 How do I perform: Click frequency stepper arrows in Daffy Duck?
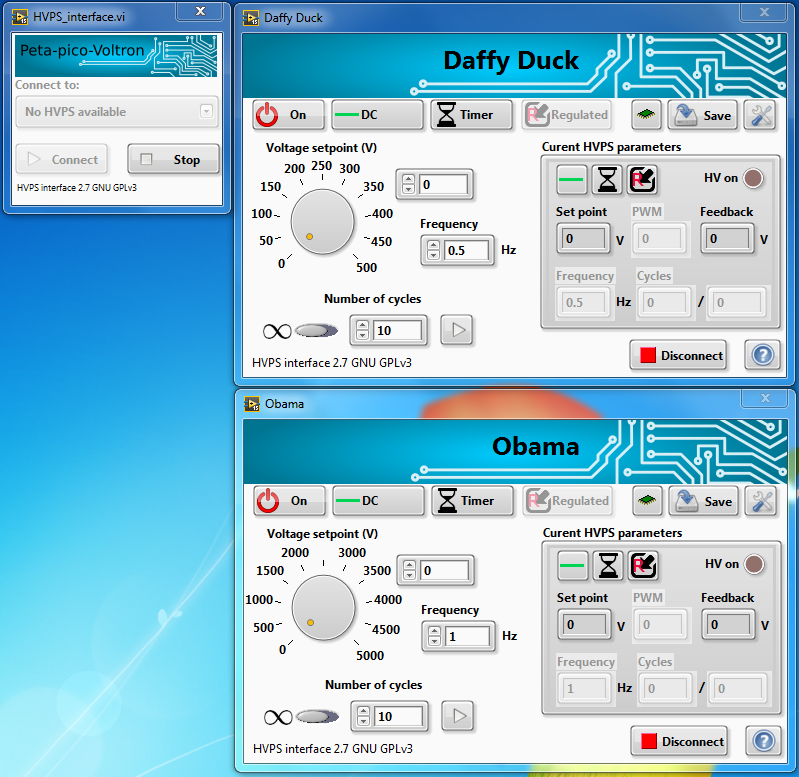tap(433, 251)
